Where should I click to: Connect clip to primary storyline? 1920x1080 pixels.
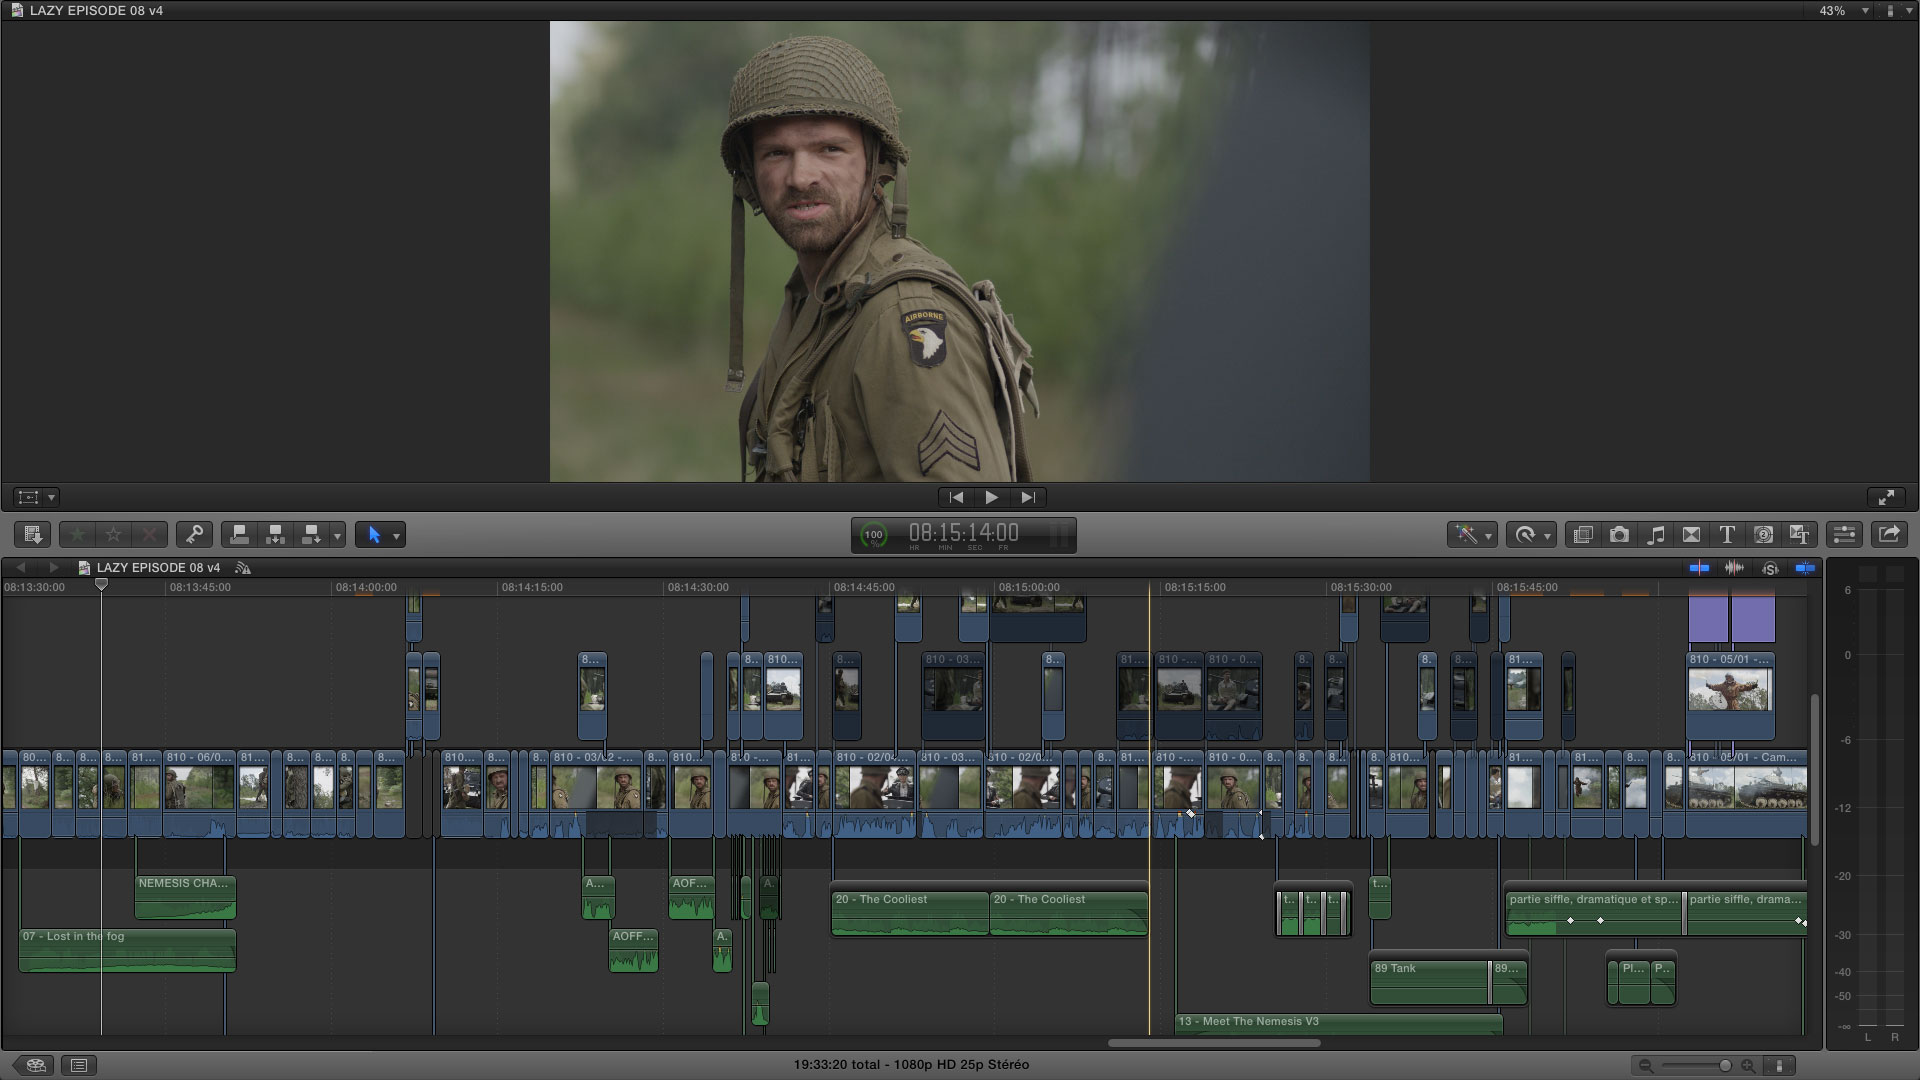239,535
